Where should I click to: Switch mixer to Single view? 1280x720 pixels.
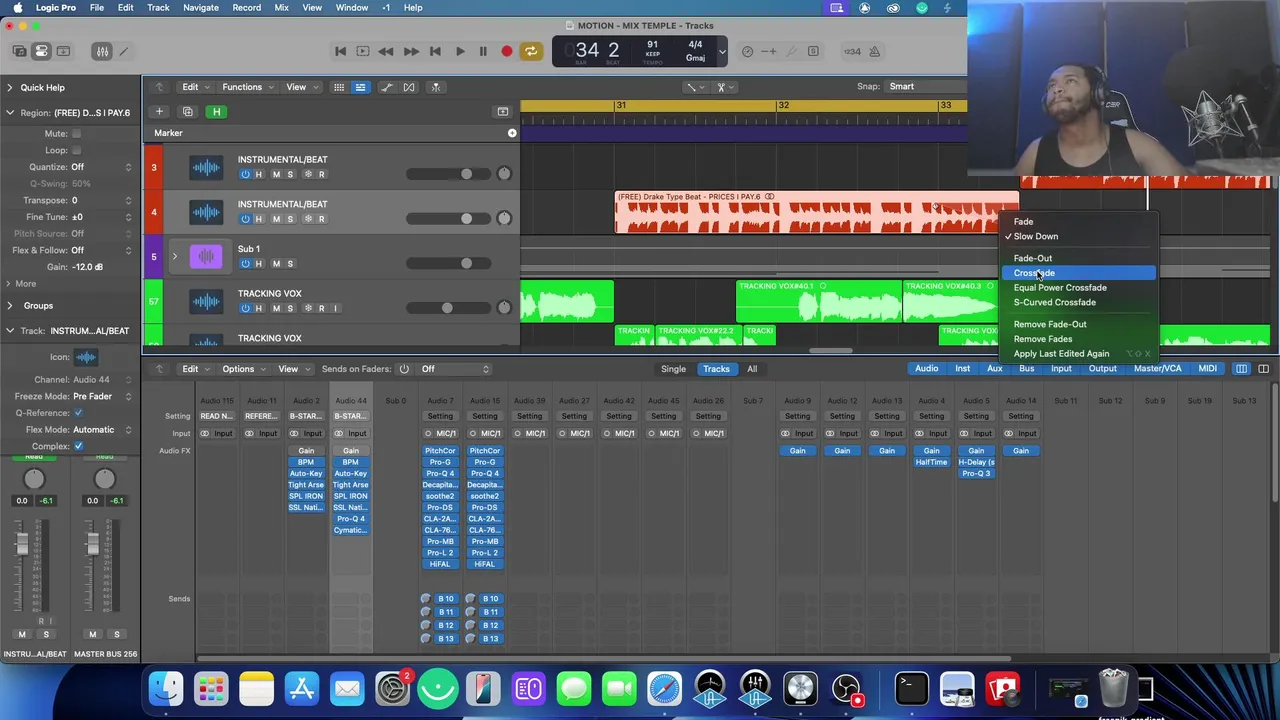point(673,369)
